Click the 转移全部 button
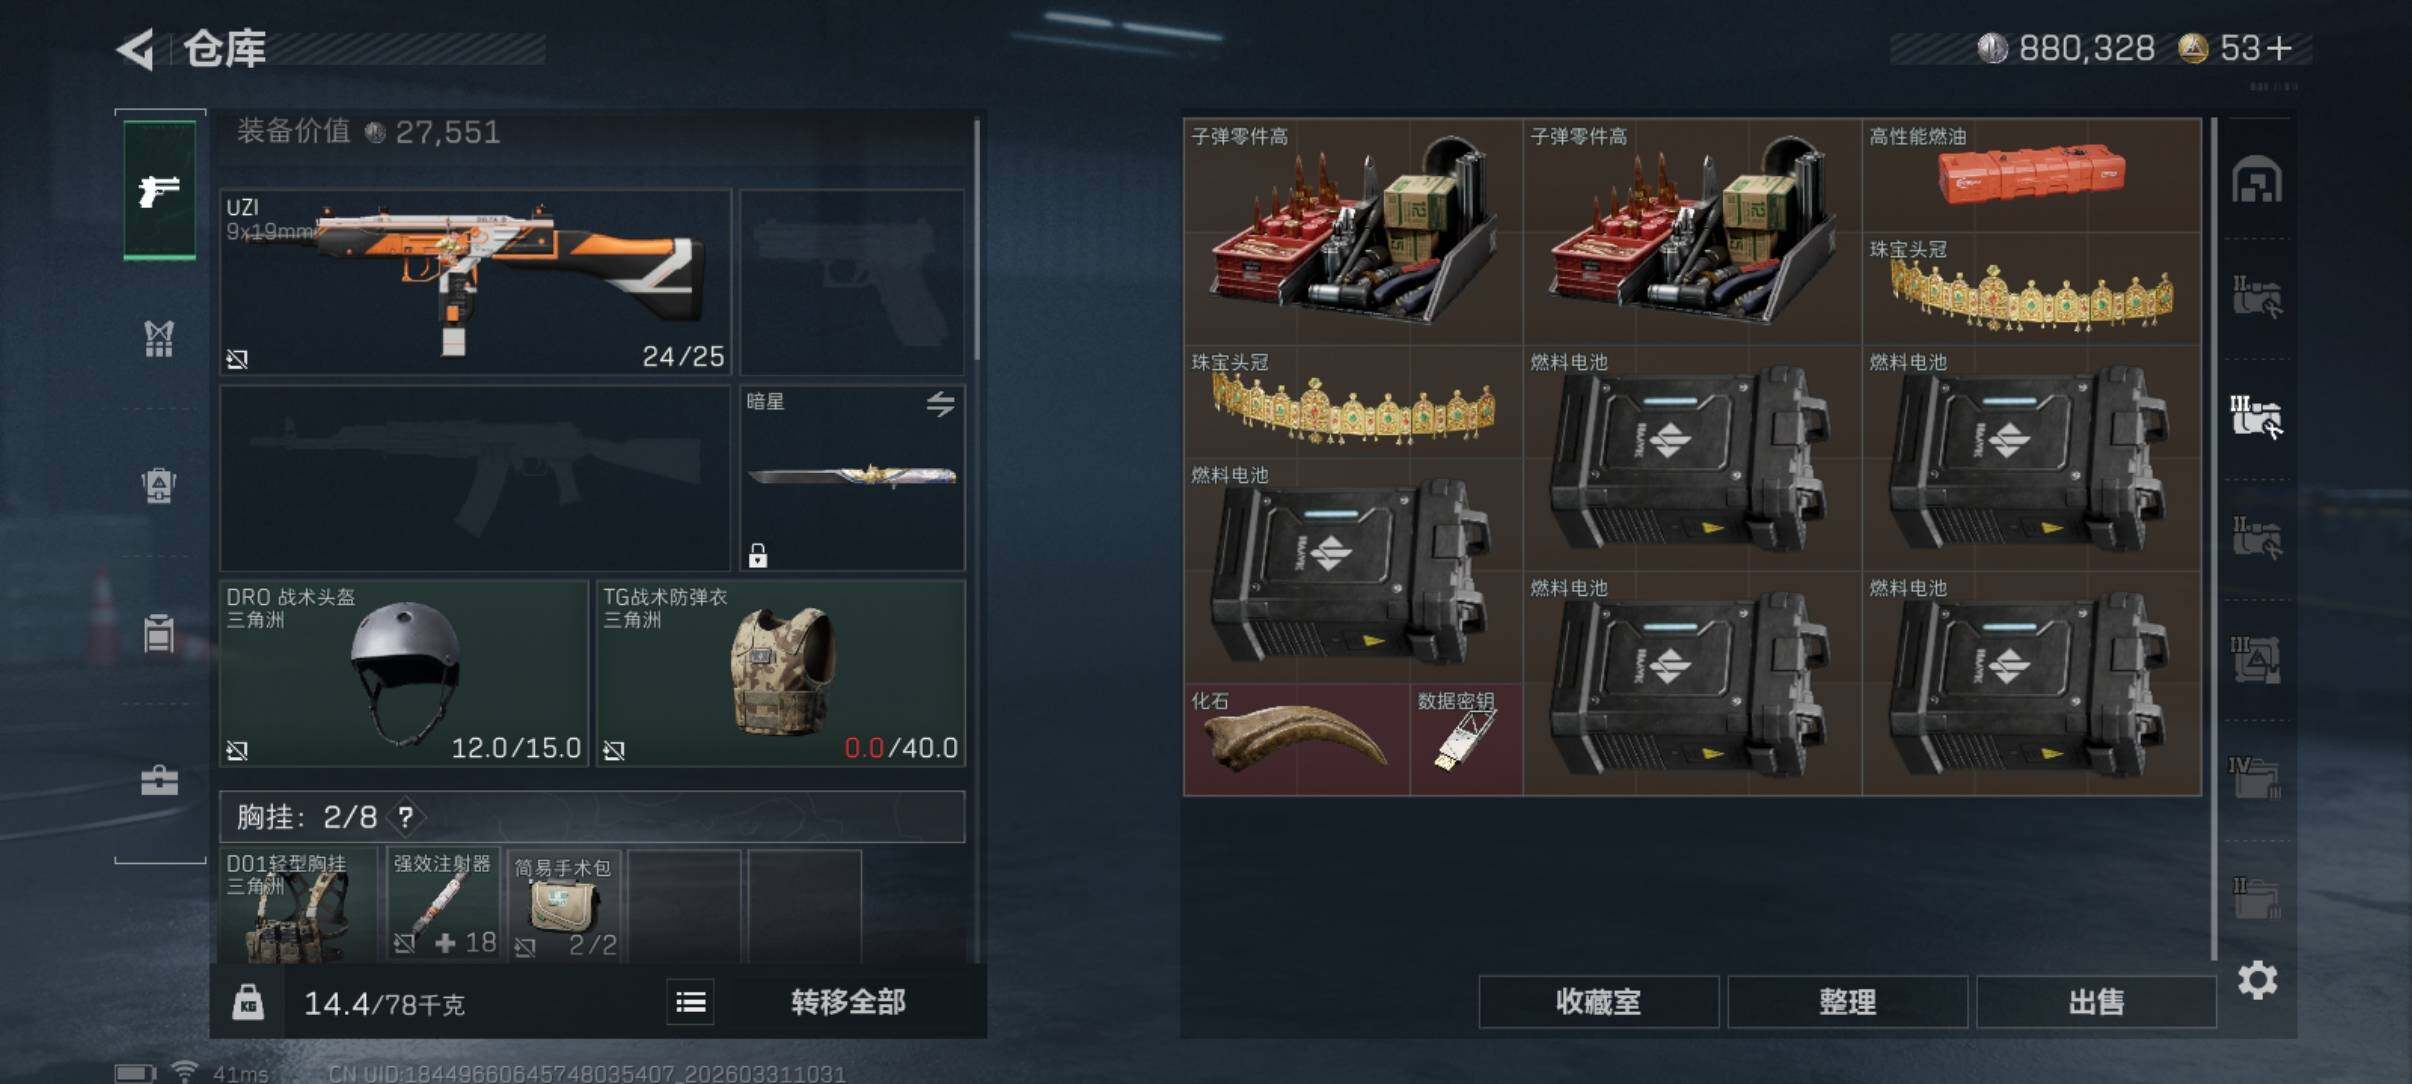Image resolution: width=2412 pixels, height=1084 pixels. (x=848, y=1001)
